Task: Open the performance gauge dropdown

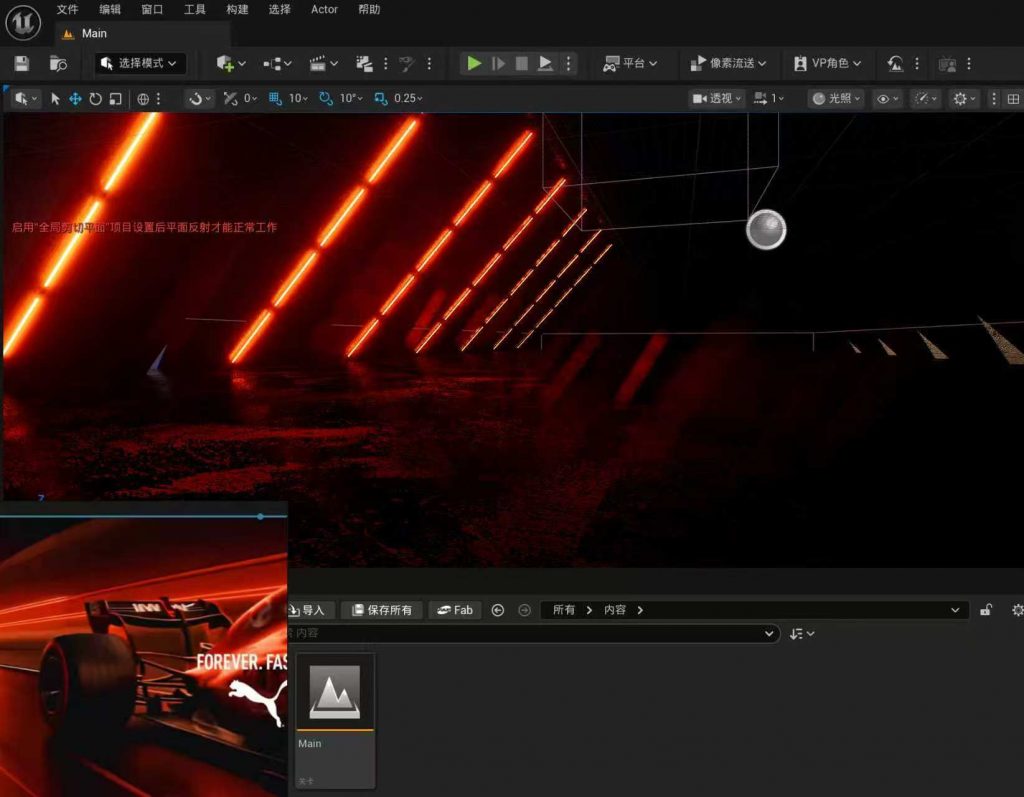Action: (925, 99)
